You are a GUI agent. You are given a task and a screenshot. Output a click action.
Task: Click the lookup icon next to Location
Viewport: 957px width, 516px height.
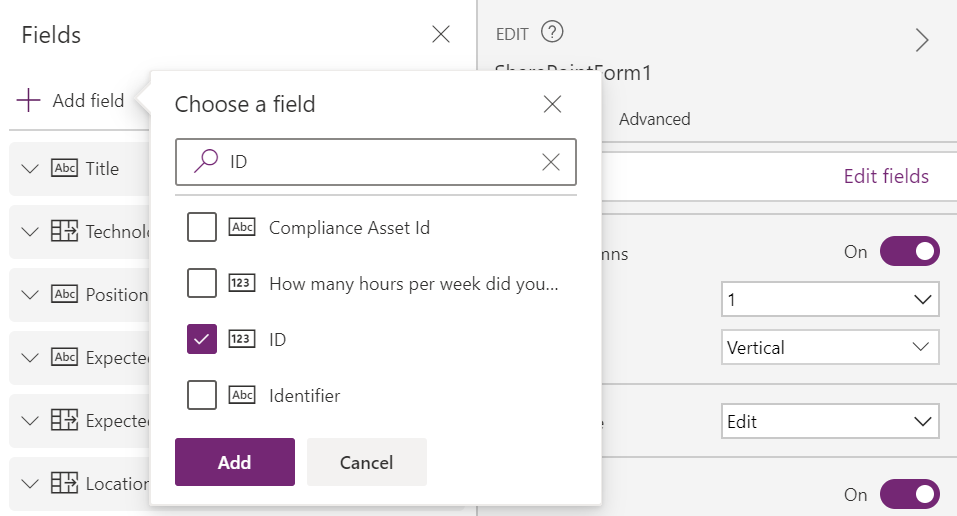pyautogui.click(x=65, y=483)
